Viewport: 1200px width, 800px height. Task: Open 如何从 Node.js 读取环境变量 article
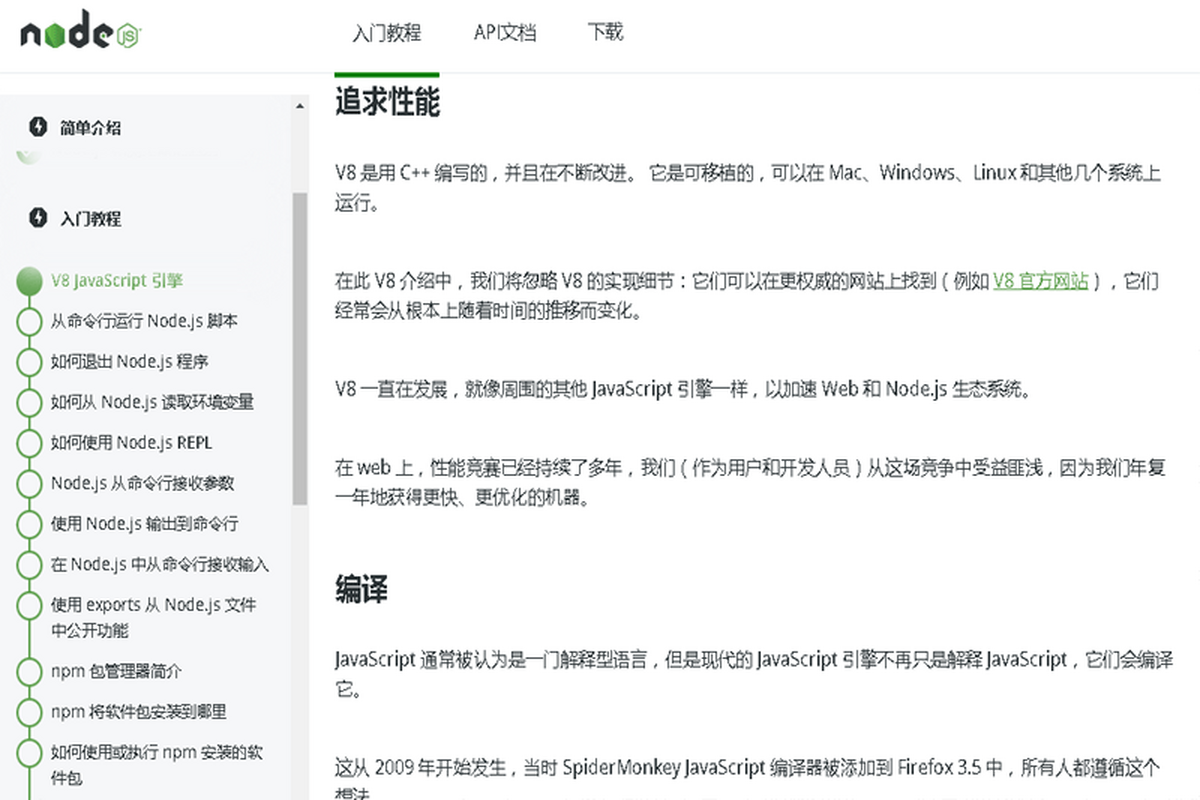tap(152, 402)
